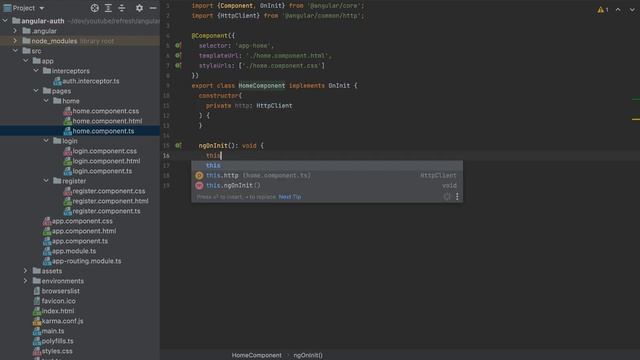Collapse the app folder

coord(26,61)
